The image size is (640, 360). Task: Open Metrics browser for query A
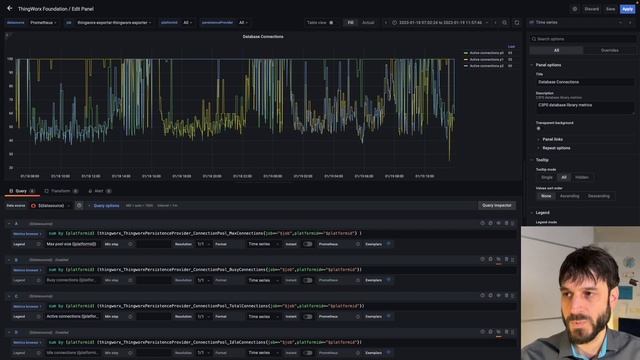(x=27, y=234)
